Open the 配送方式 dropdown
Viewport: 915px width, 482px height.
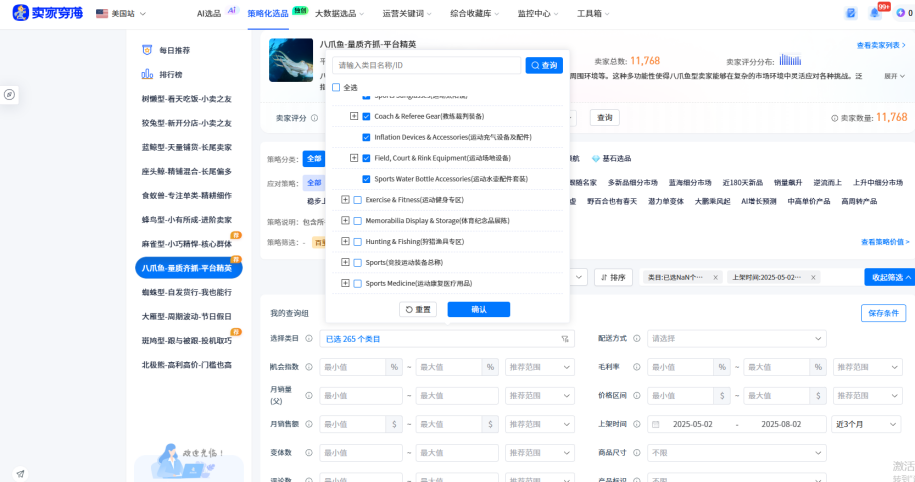click(736, 338)
